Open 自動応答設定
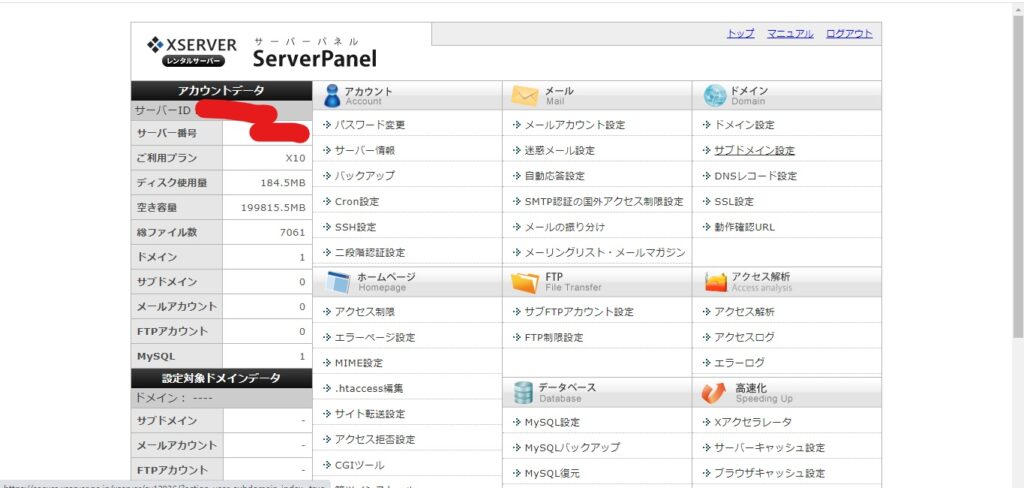This screenshot has height=488, width=1024. click(x=554, y=176)
